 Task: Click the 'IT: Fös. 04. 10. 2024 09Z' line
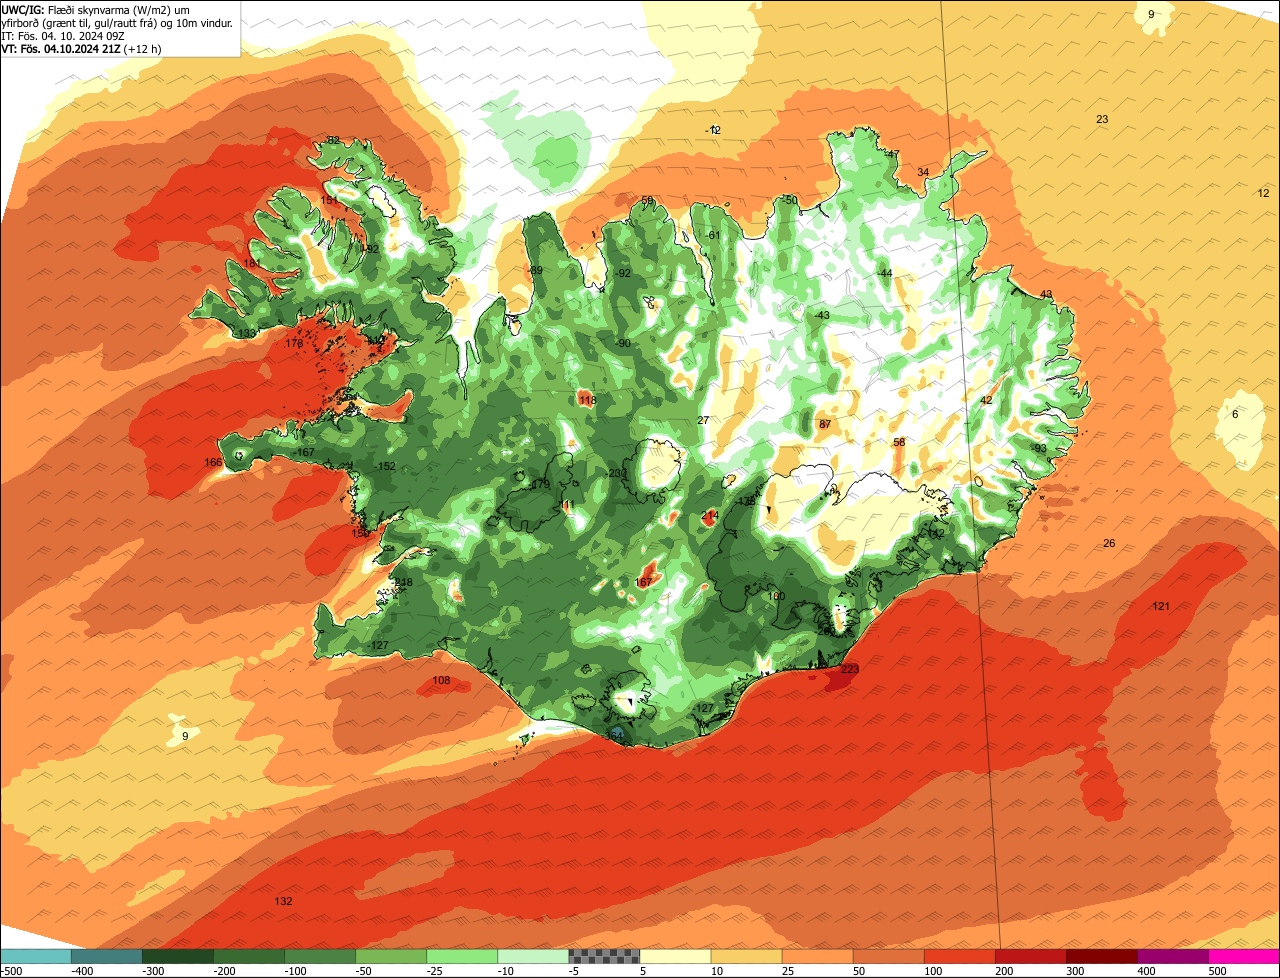coord(62,36)
